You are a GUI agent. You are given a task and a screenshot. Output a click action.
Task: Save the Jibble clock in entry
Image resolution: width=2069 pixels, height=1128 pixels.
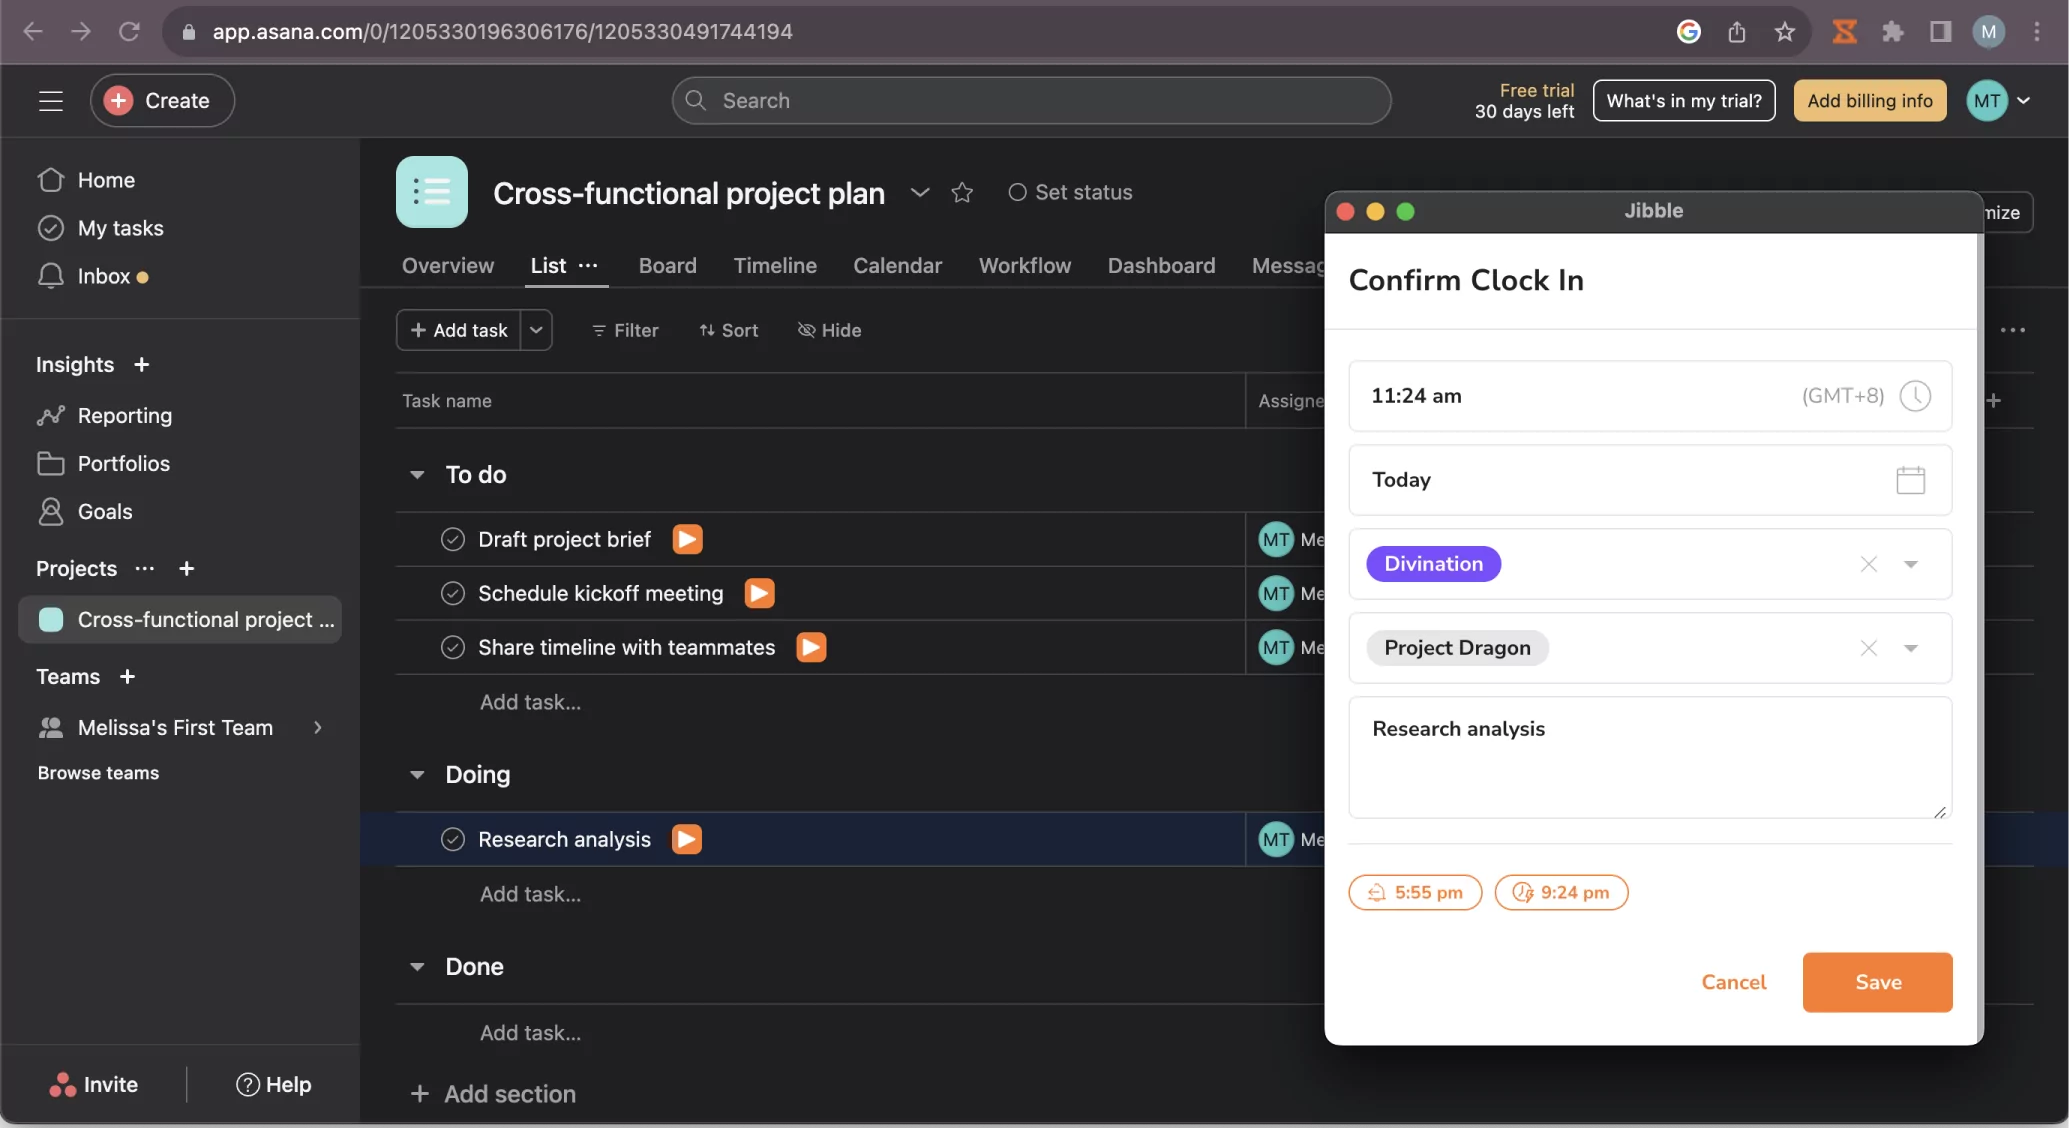coord(1877,982)
